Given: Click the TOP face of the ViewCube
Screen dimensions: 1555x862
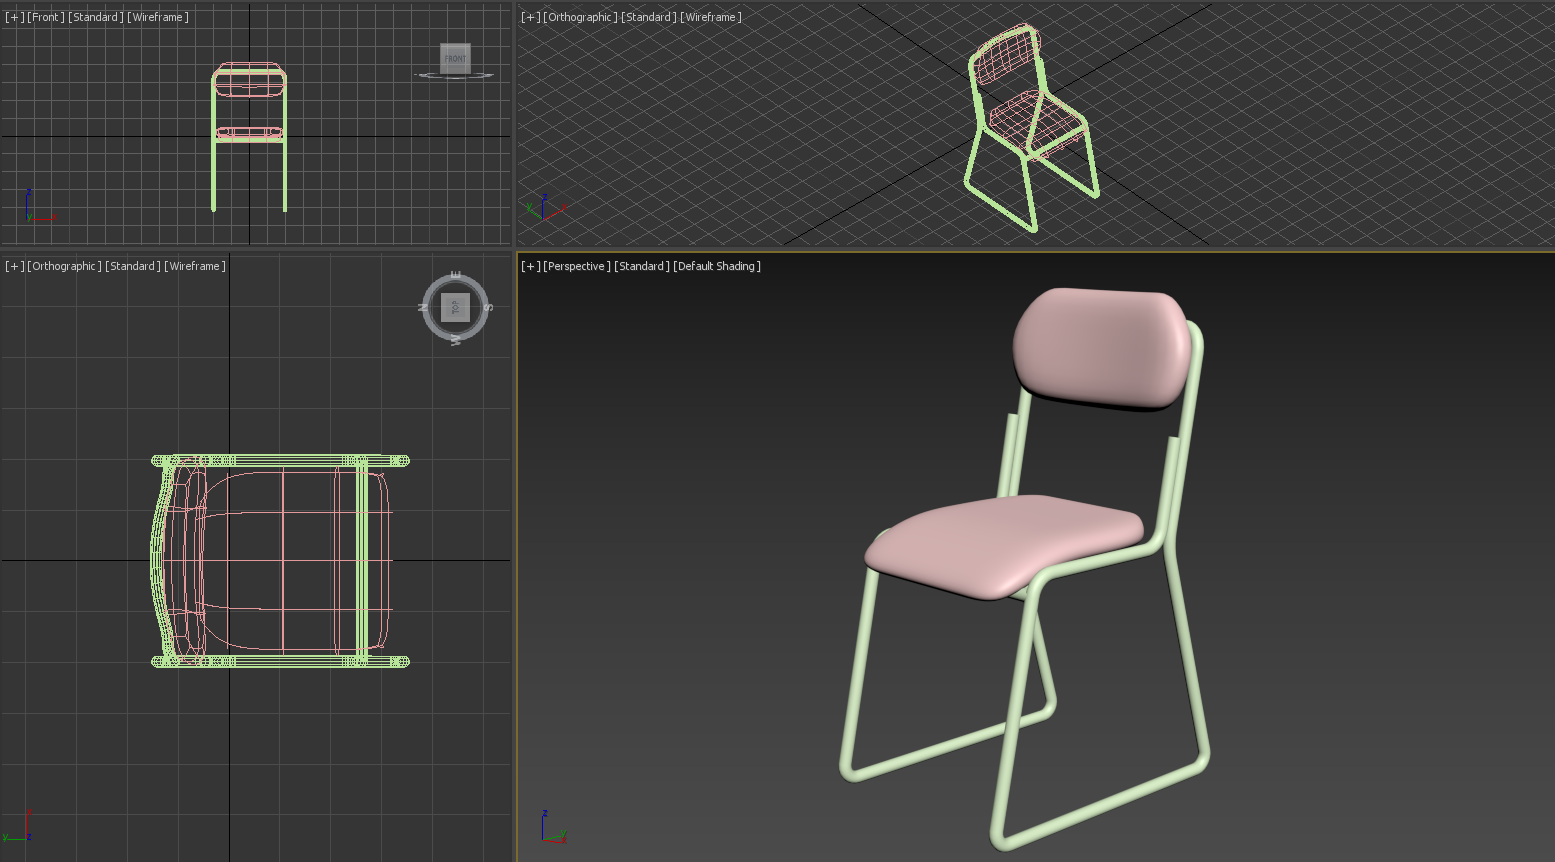Looking at the screenshot, I should [455, 308].
